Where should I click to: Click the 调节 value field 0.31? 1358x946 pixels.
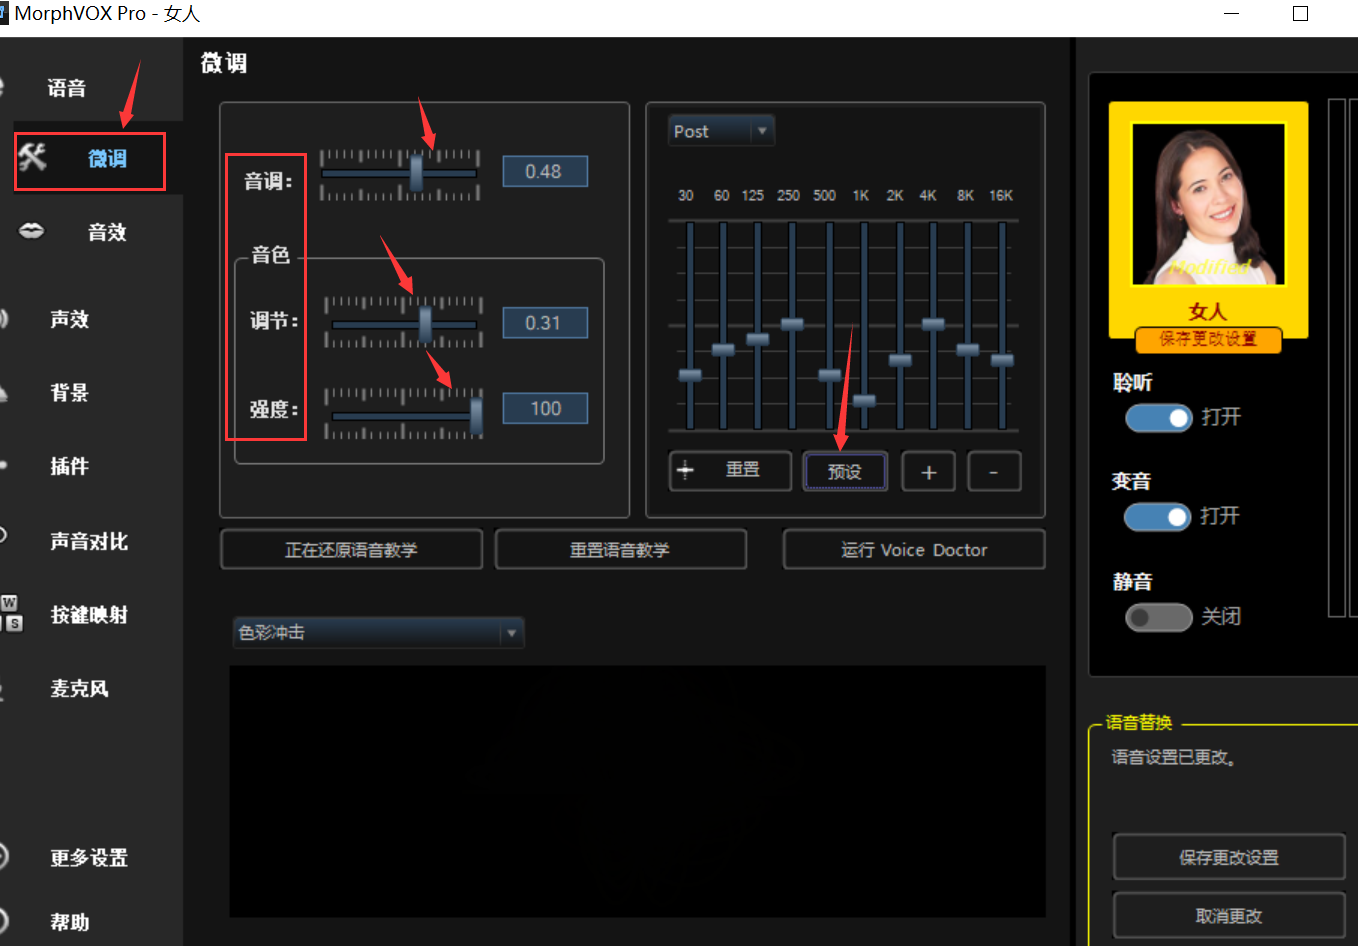pyautogui.click(x=545, y=323)
